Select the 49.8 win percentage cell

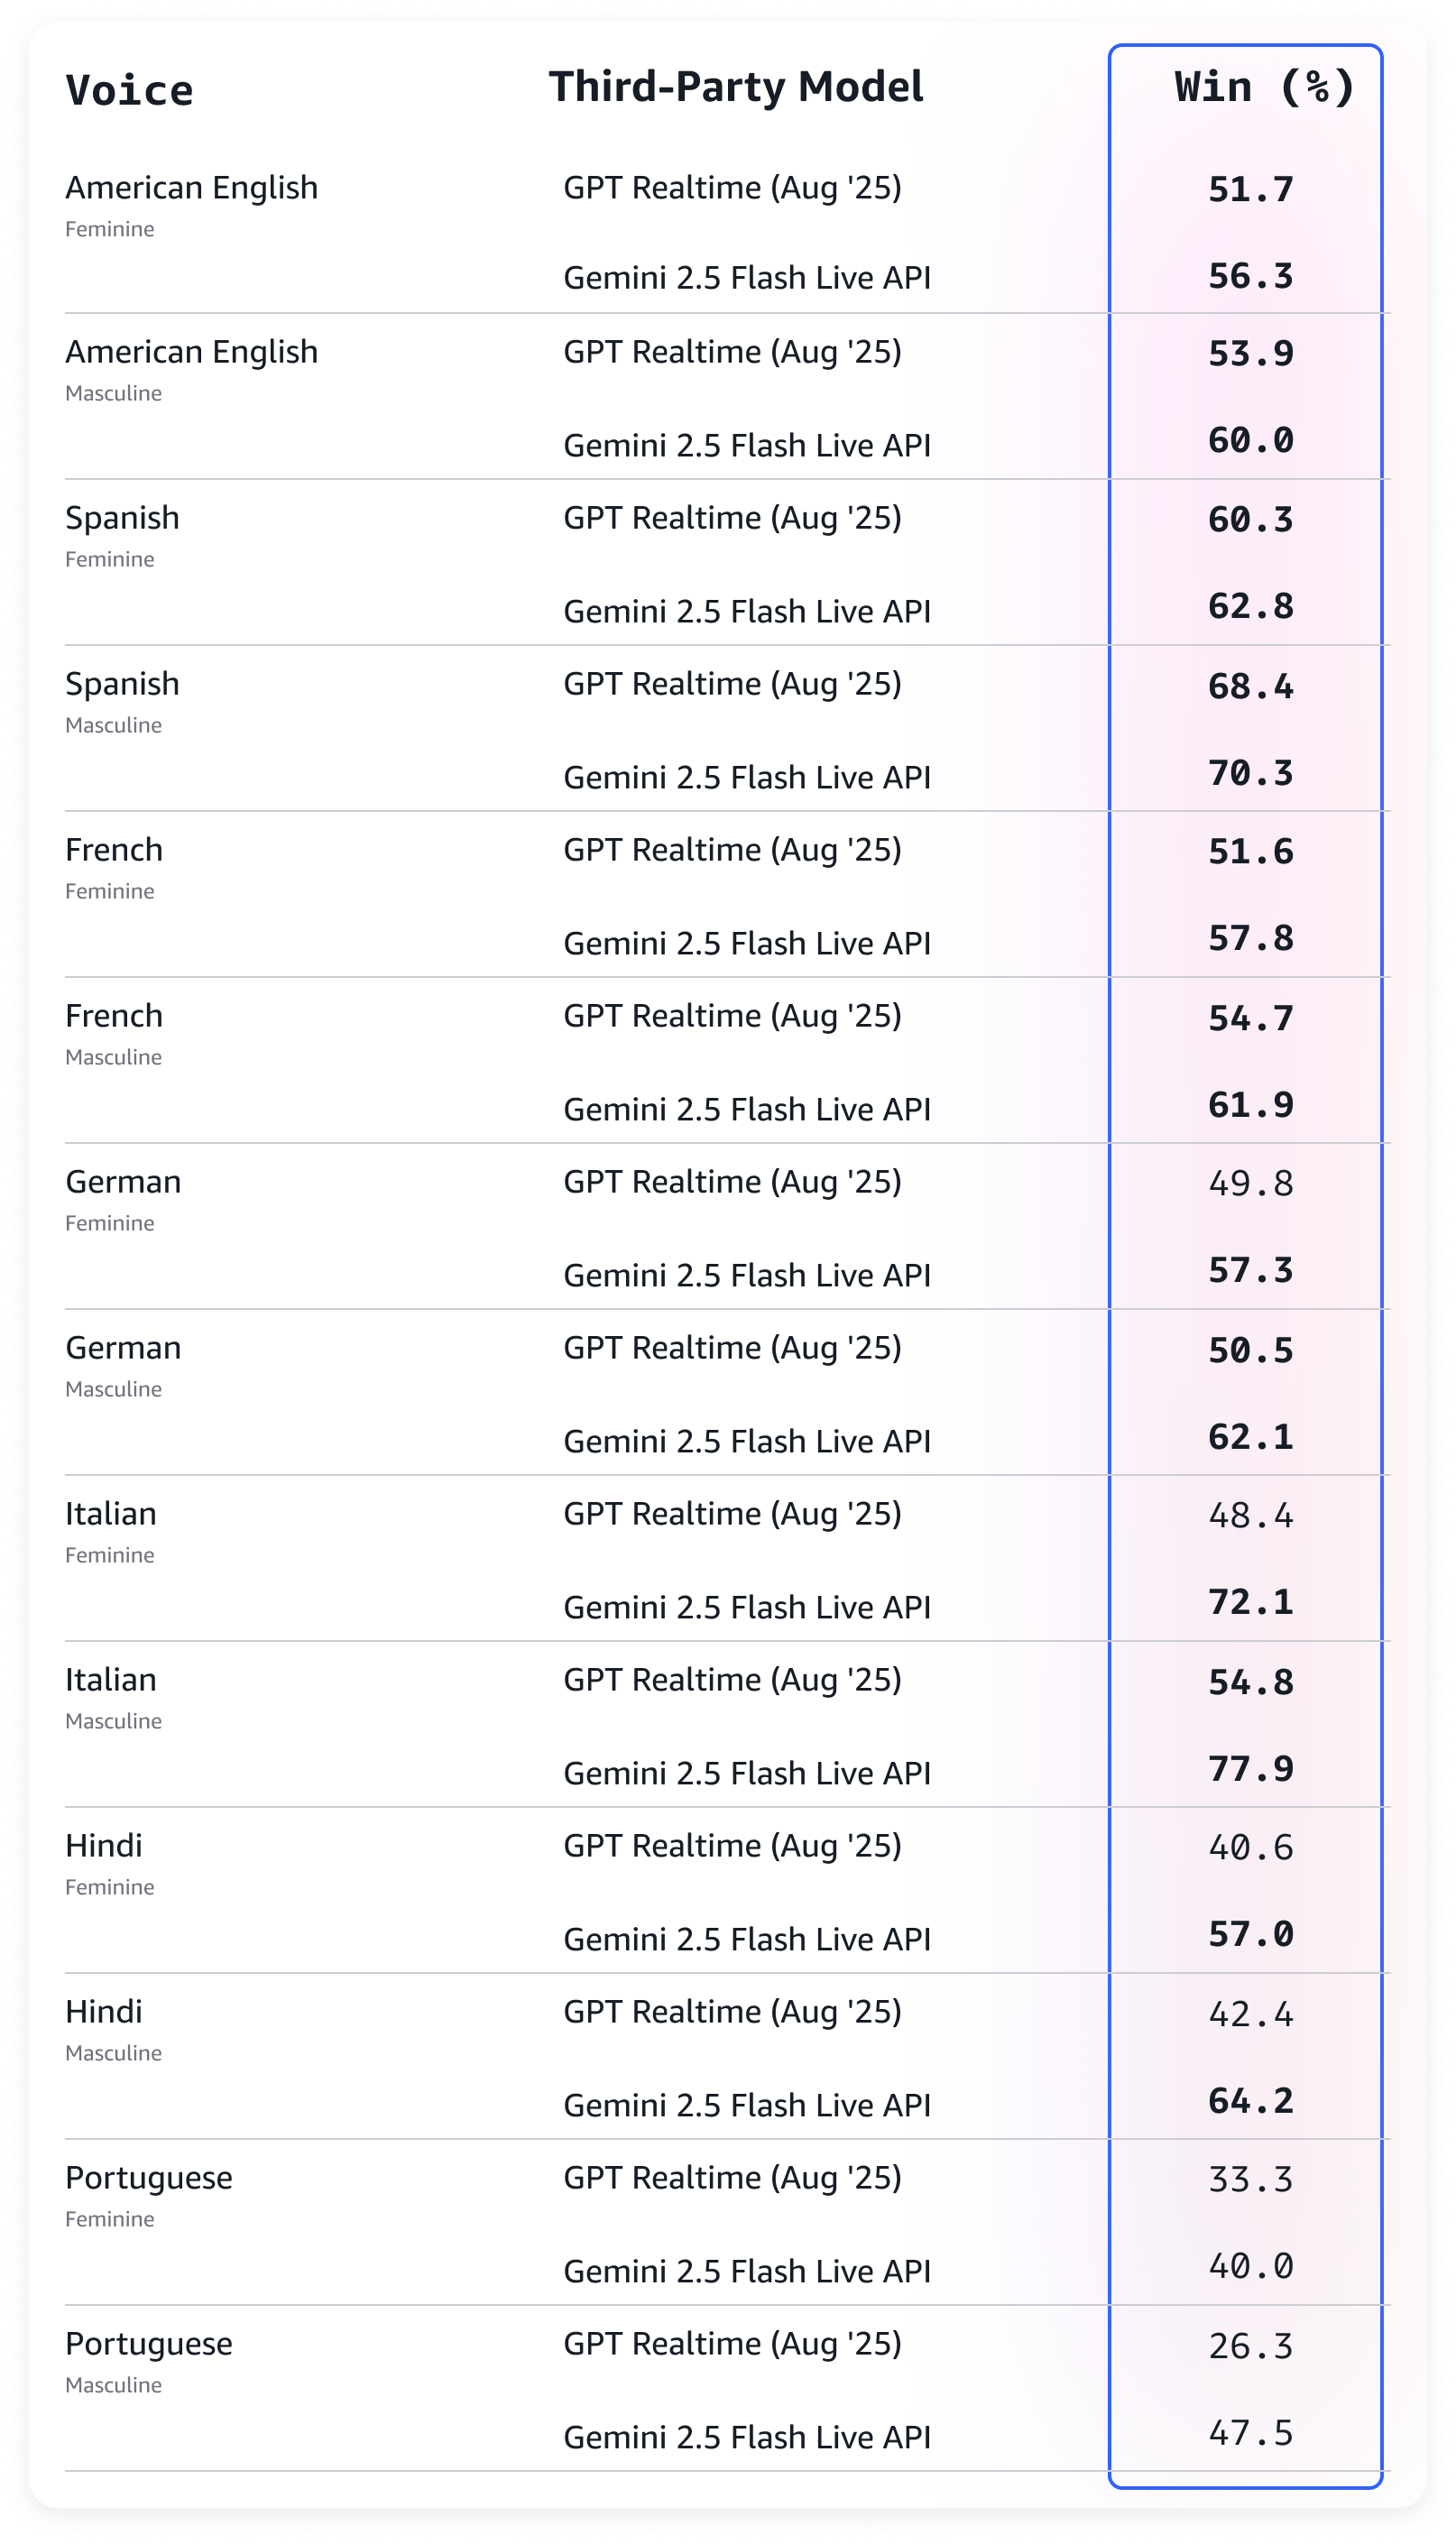(1250, 1184)
